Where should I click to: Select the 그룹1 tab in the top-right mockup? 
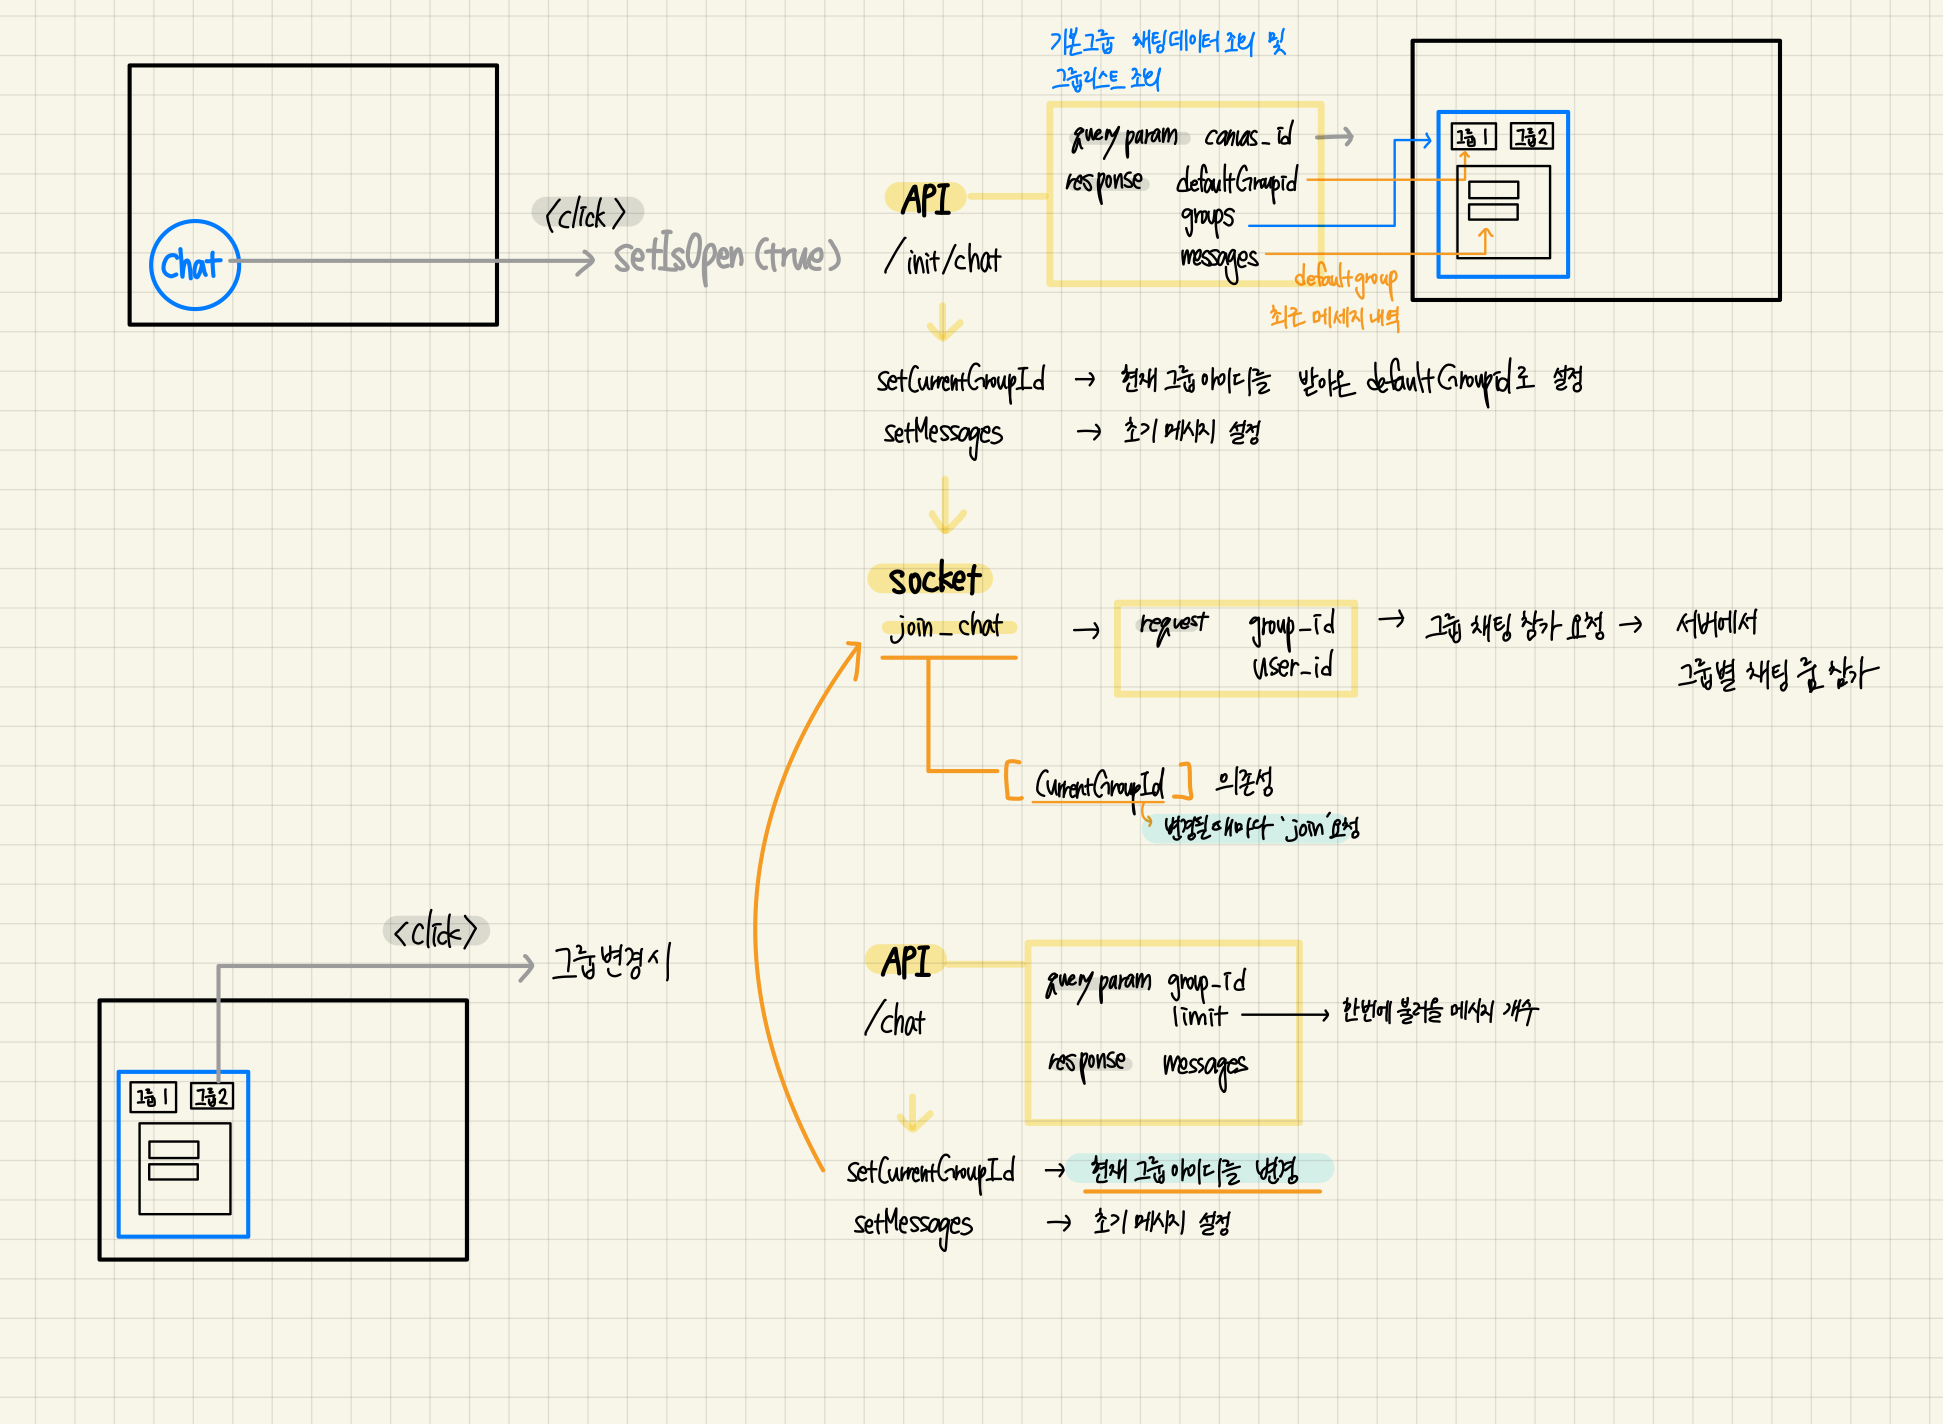pos(1473,137)
